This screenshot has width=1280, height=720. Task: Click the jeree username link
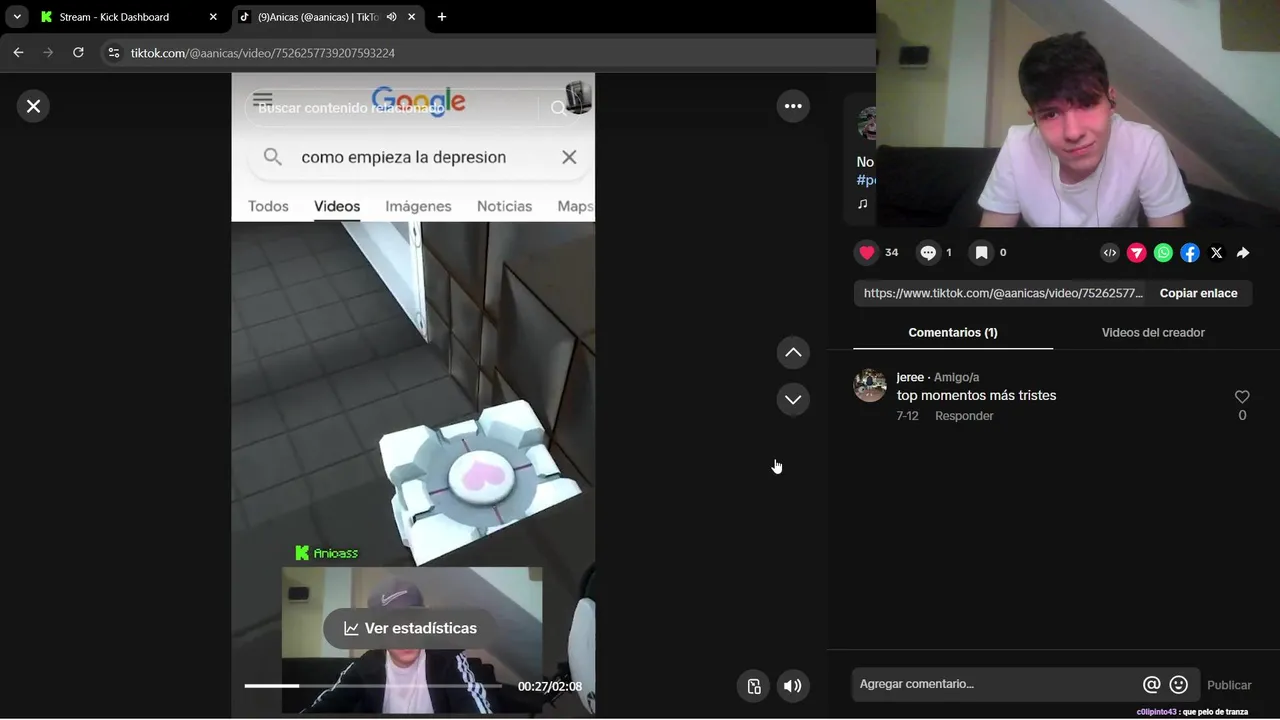[x=910, y=377]
